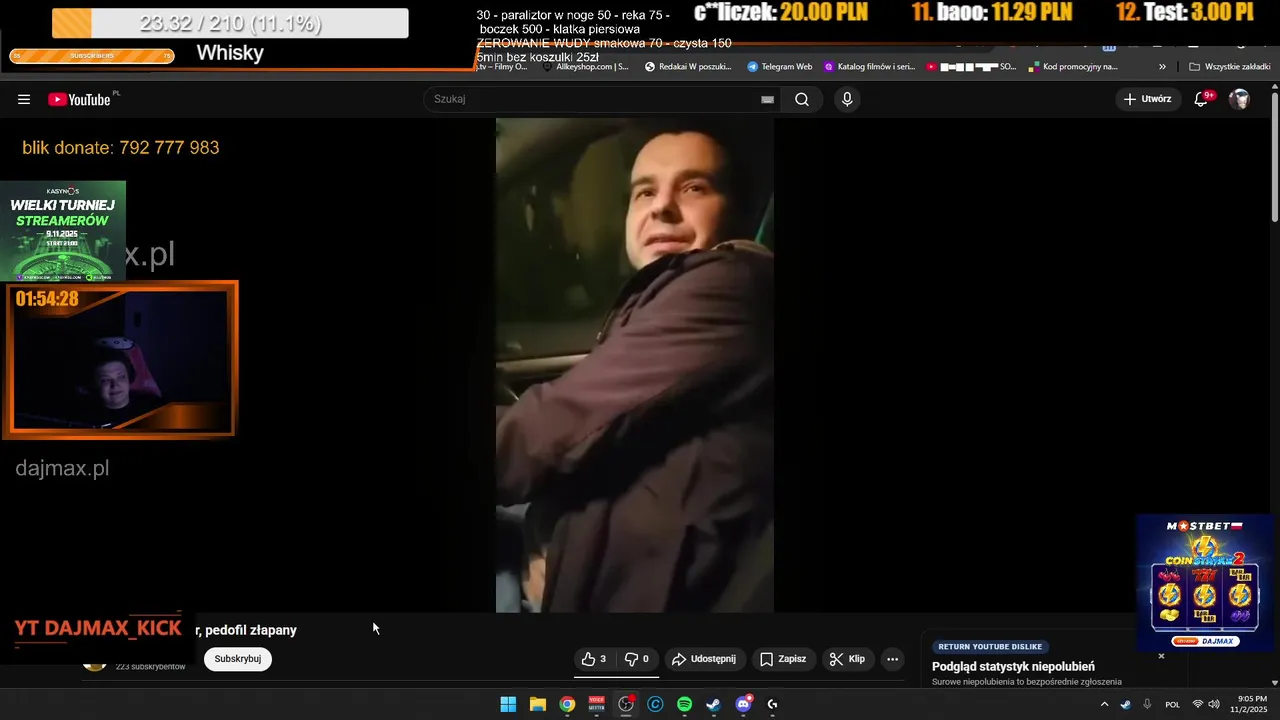Close the Return YouTube Dislike panel
Viewport: 1280px width, 720px height.
click(x=1161, y=656)
